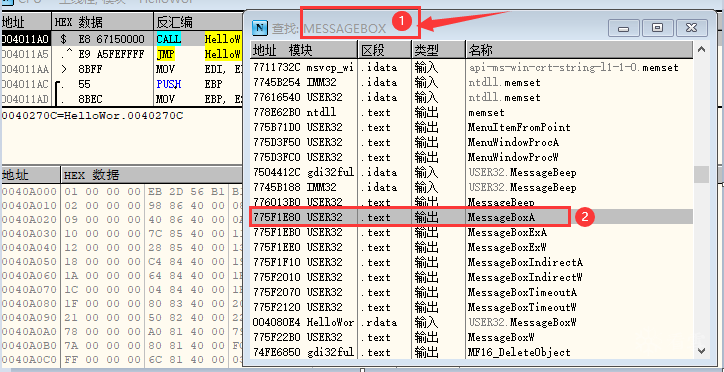724x372 pixels.
Task: Select disassembly line 004011AC PUSH EBP
Action: pos(121,84)
